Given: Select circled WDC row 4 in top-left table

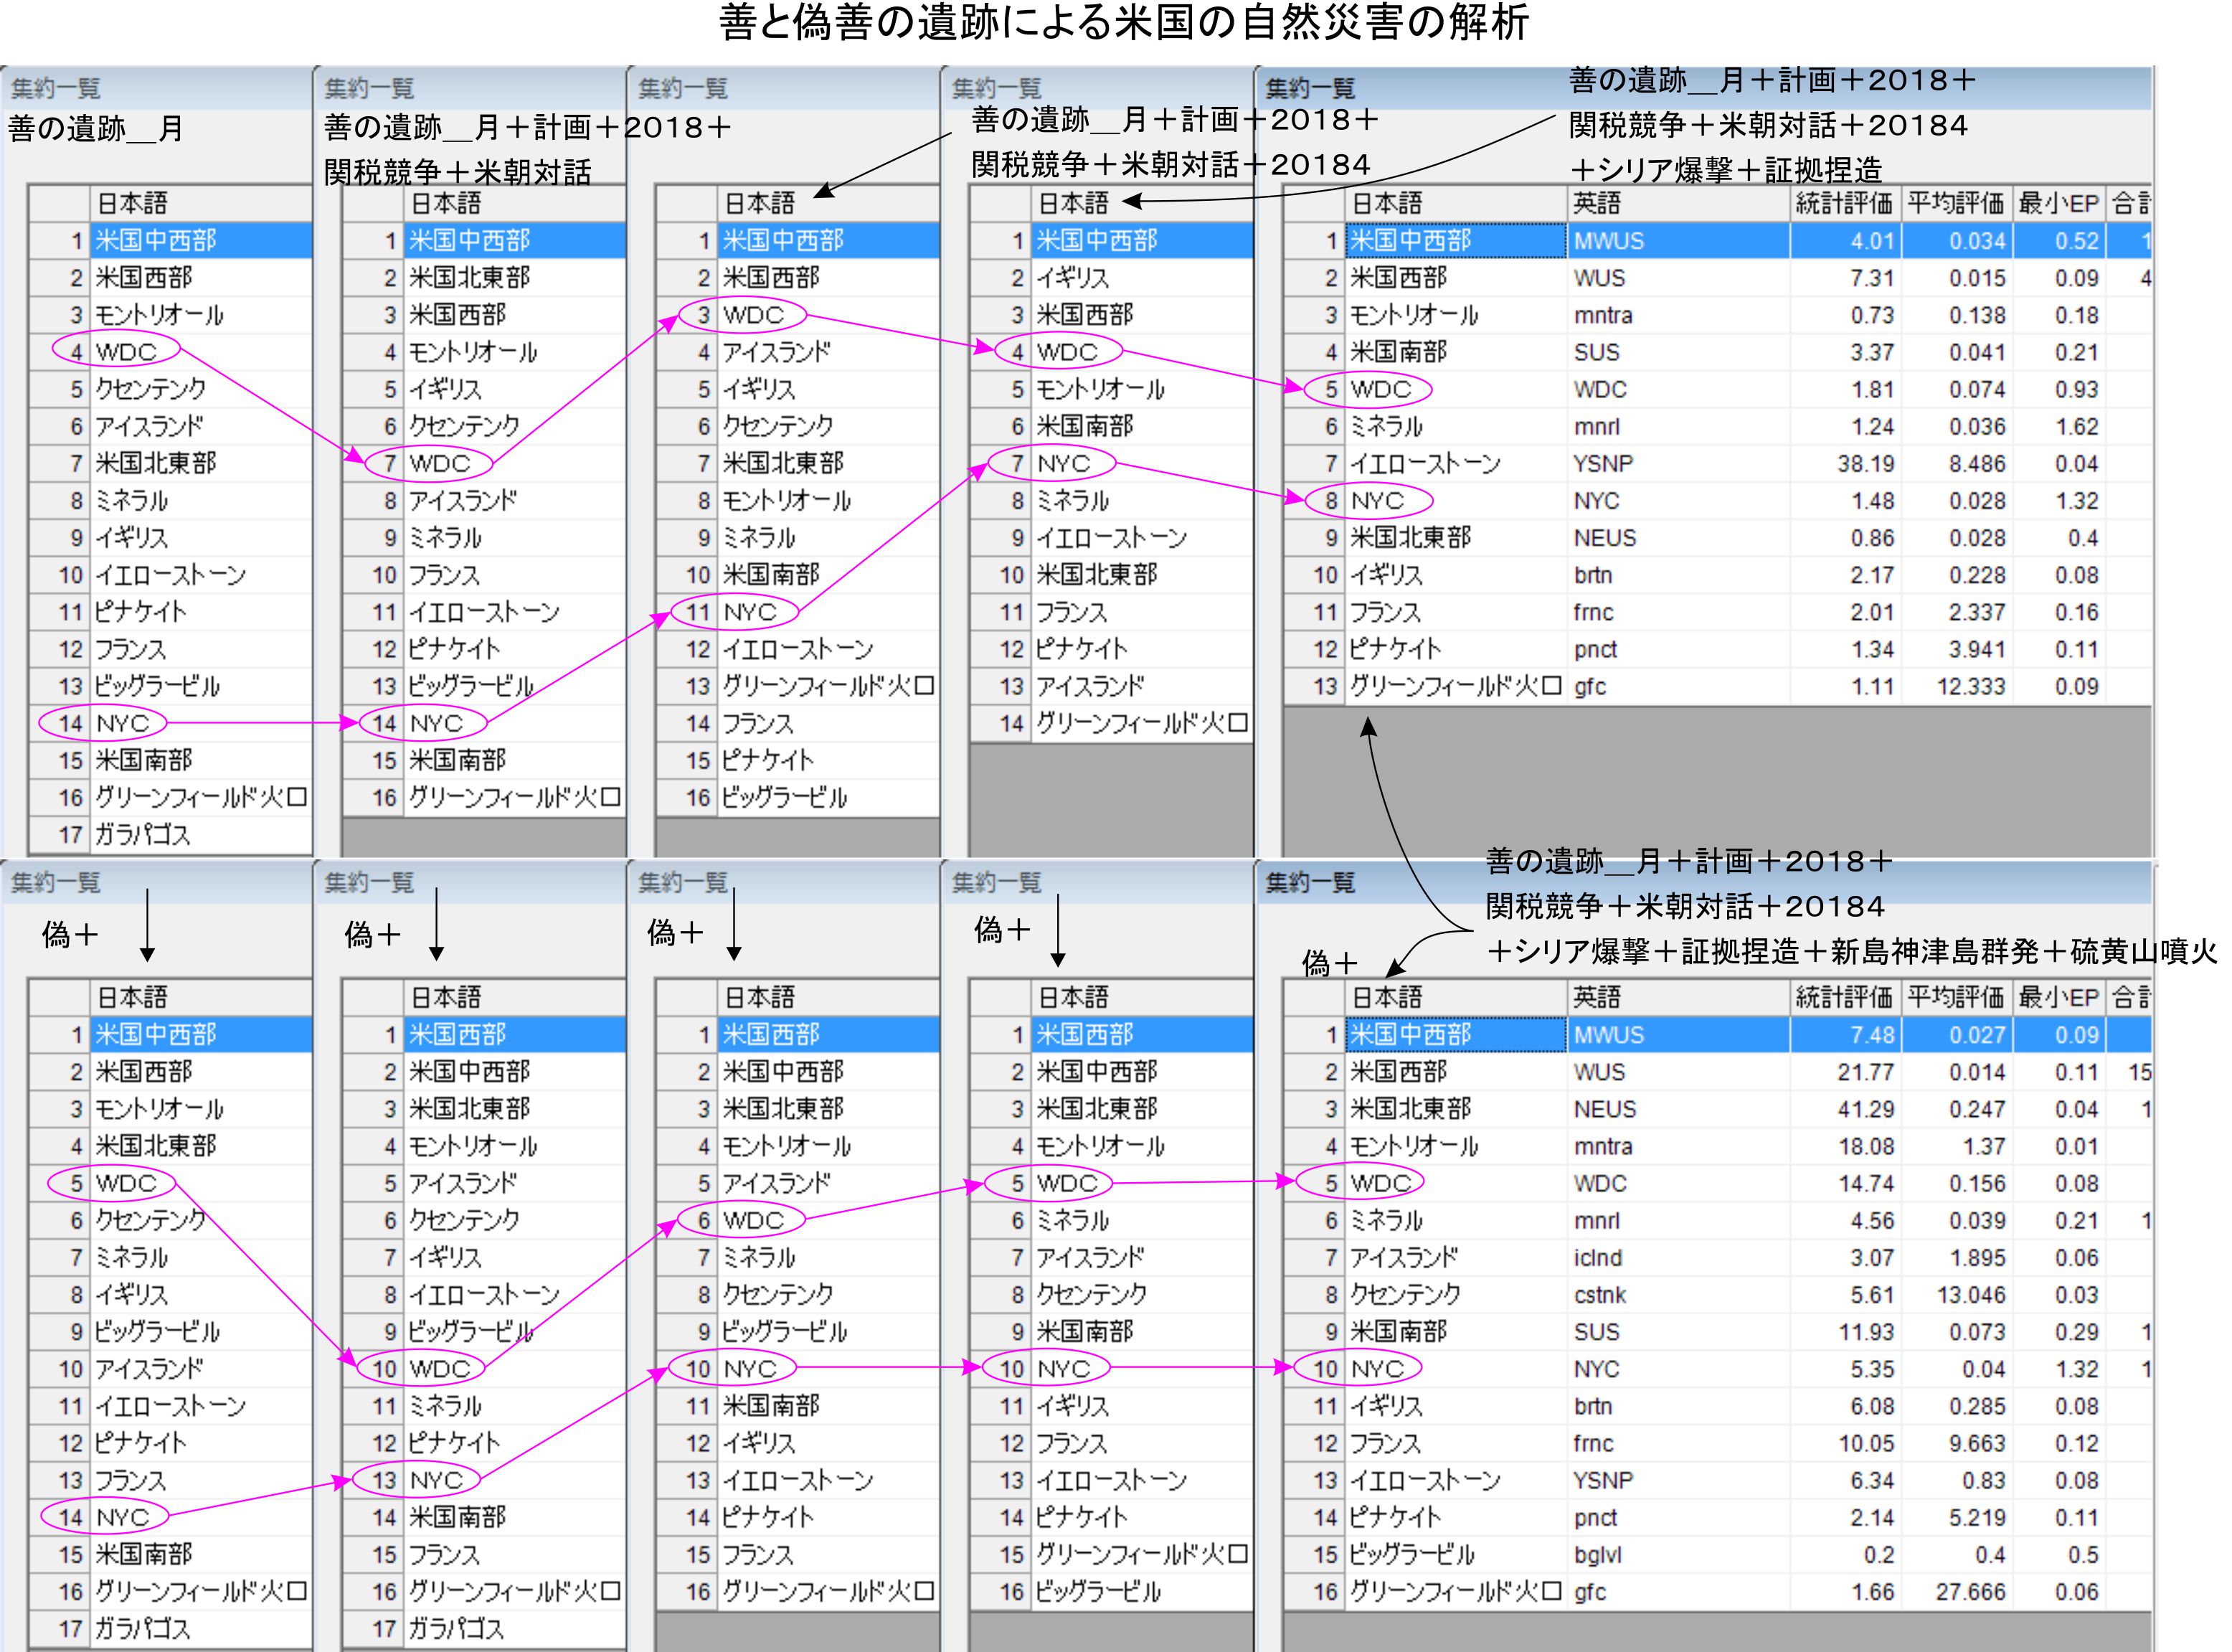Looking at the screenshot, I should [126, 352].
